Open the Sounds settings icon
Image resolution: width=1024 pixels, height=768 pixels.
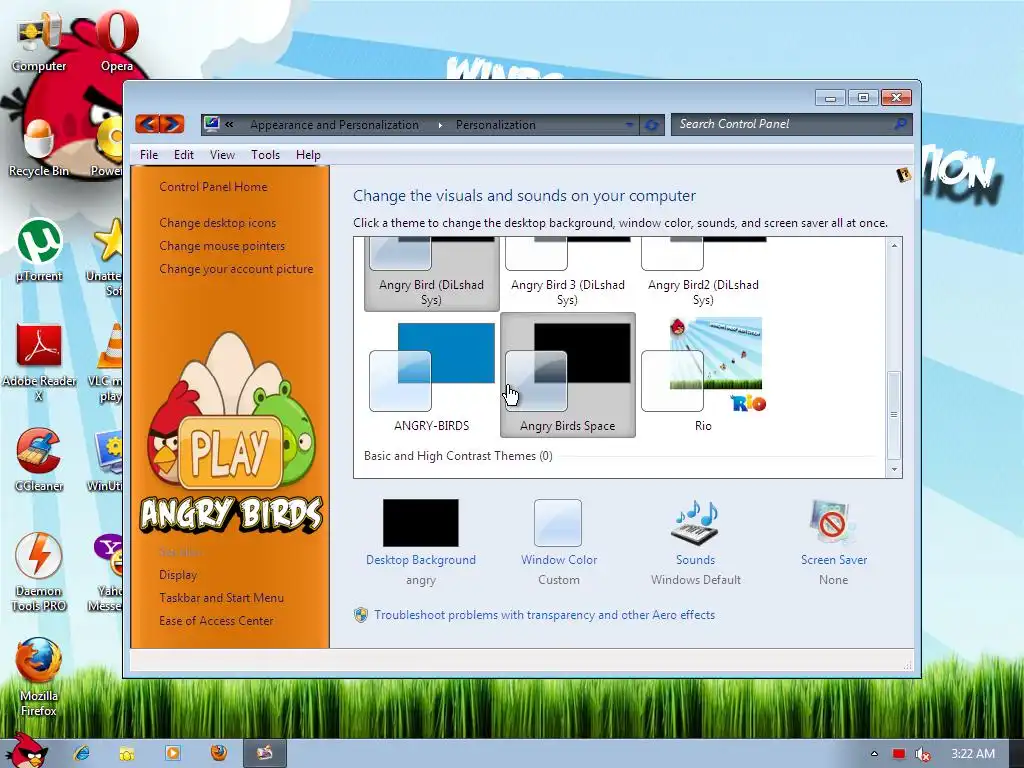tap(695, 523)
